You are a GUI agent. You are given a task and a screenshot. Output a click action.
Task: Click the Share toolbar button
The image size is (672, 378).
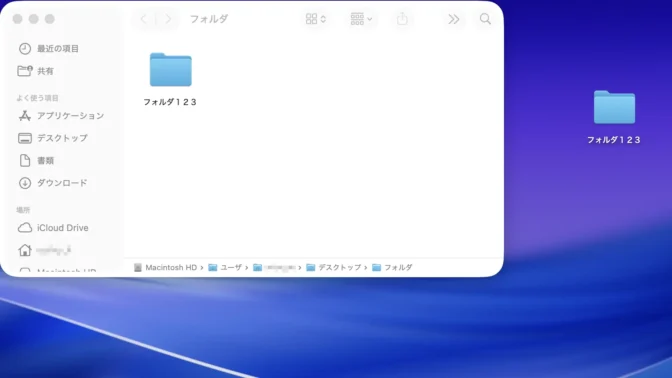click(x=402, y=19)
